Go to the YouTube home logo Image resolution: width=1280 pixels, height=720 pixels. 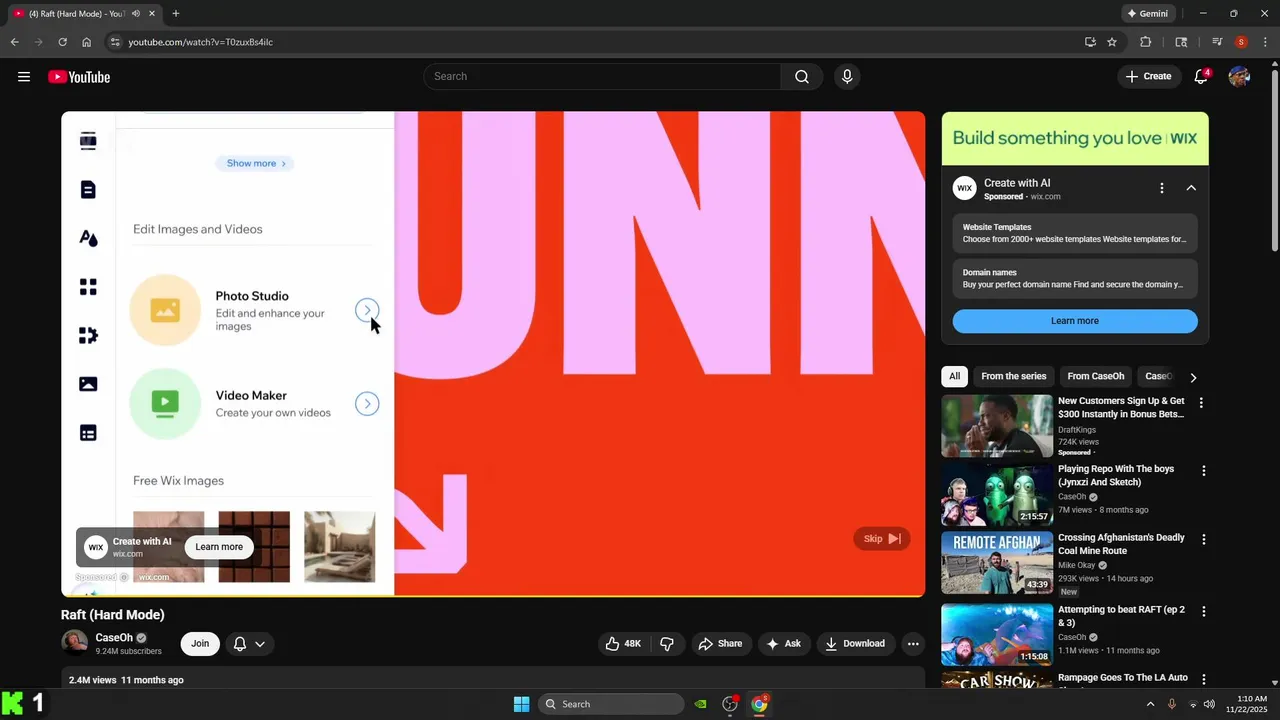pos(79,77)
